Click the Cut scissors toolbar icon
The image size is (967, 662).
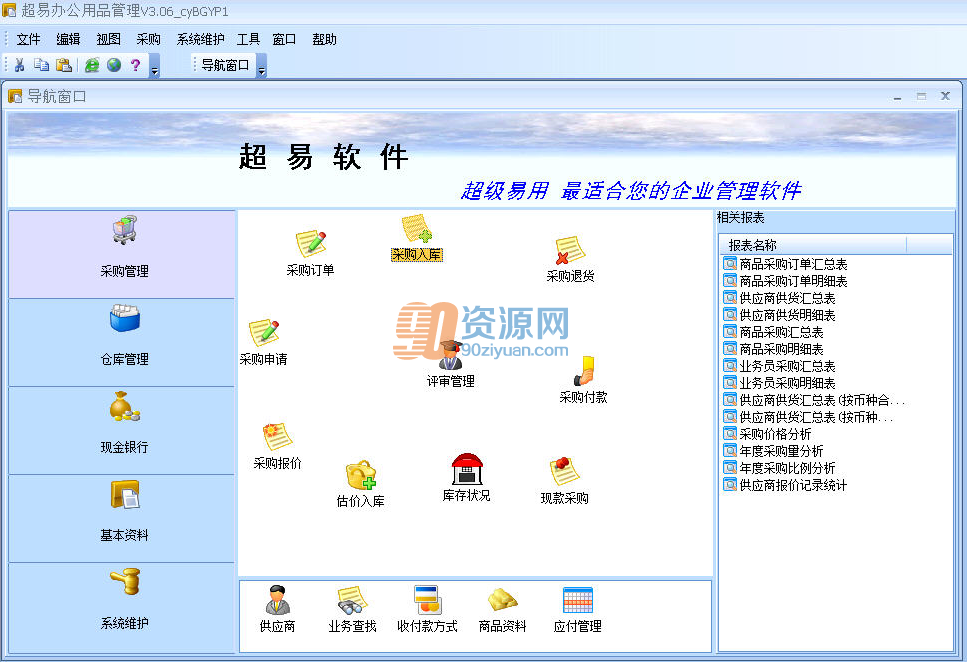(x=19, y=65)
